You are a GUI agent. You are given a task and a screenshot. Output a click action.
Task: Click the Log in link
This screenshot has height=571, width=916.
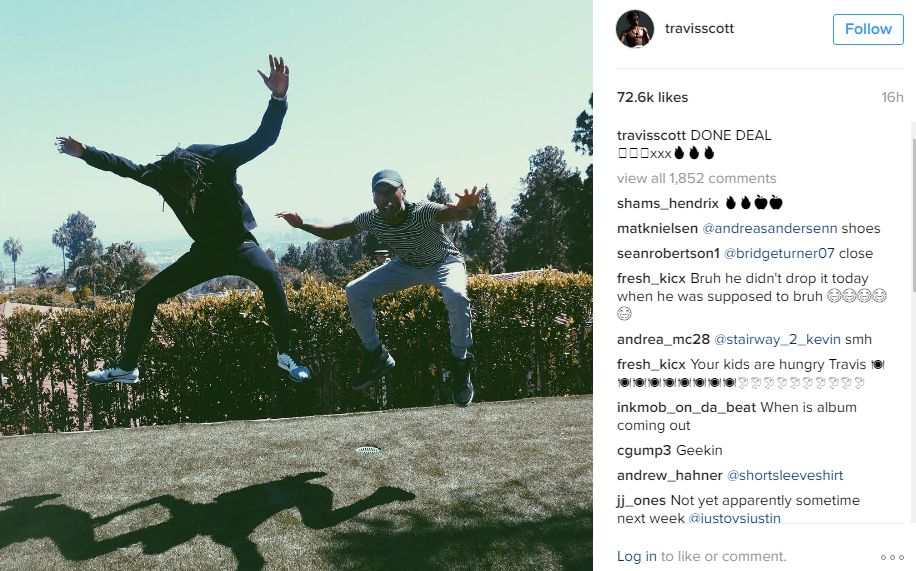[x=637, y=556]
